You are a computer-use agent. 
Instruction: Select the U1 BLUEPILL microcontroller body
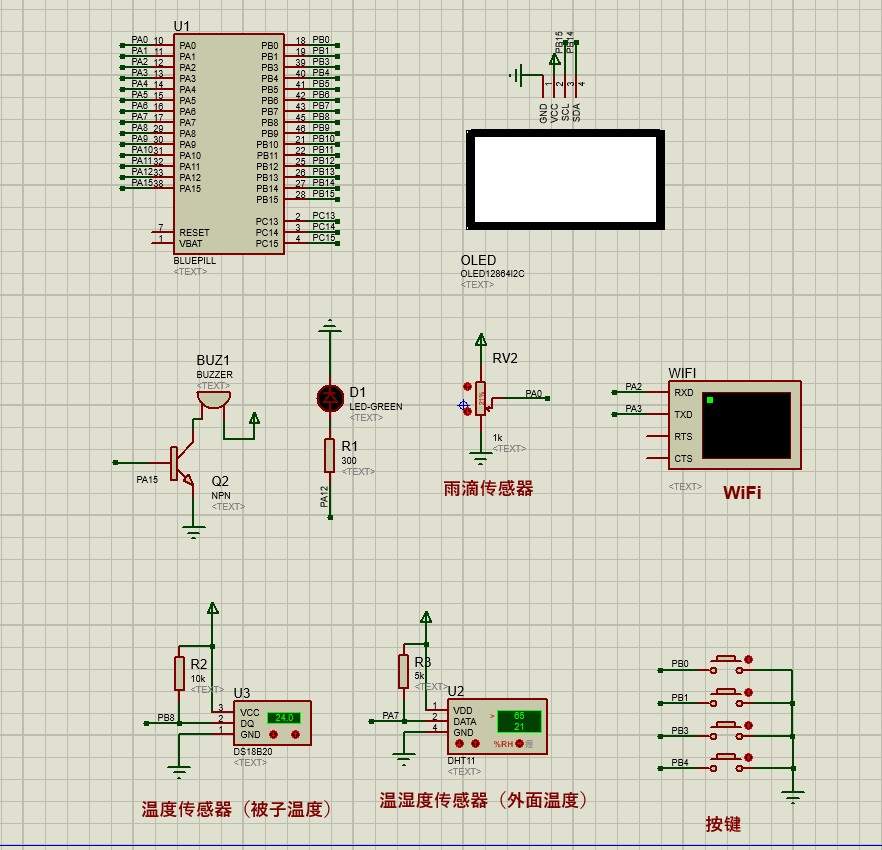[229, 144]
